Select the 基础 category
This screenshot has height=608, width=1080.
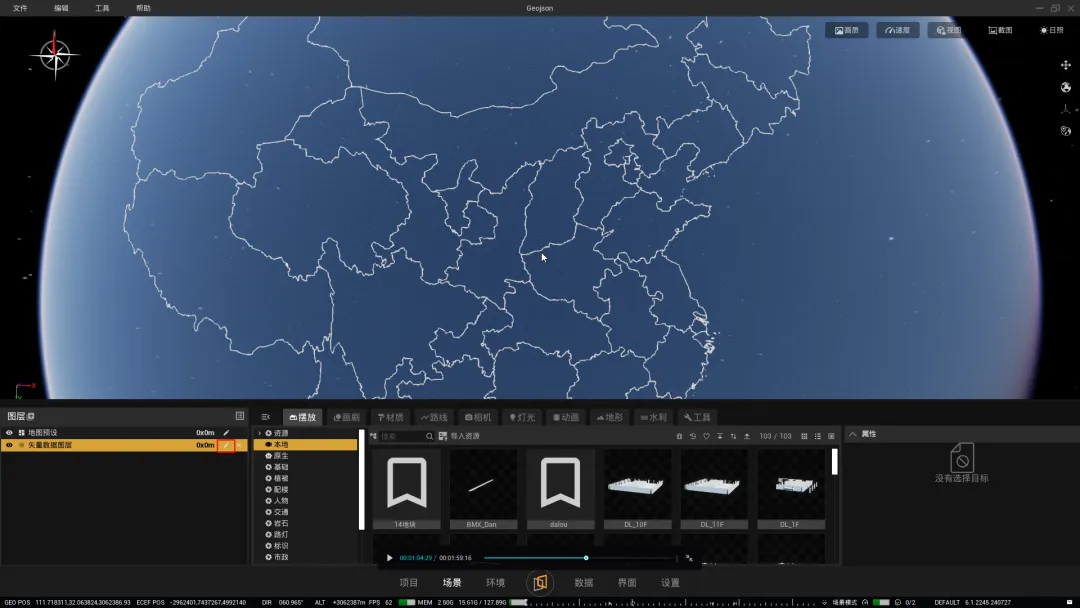tap(281, 467)
